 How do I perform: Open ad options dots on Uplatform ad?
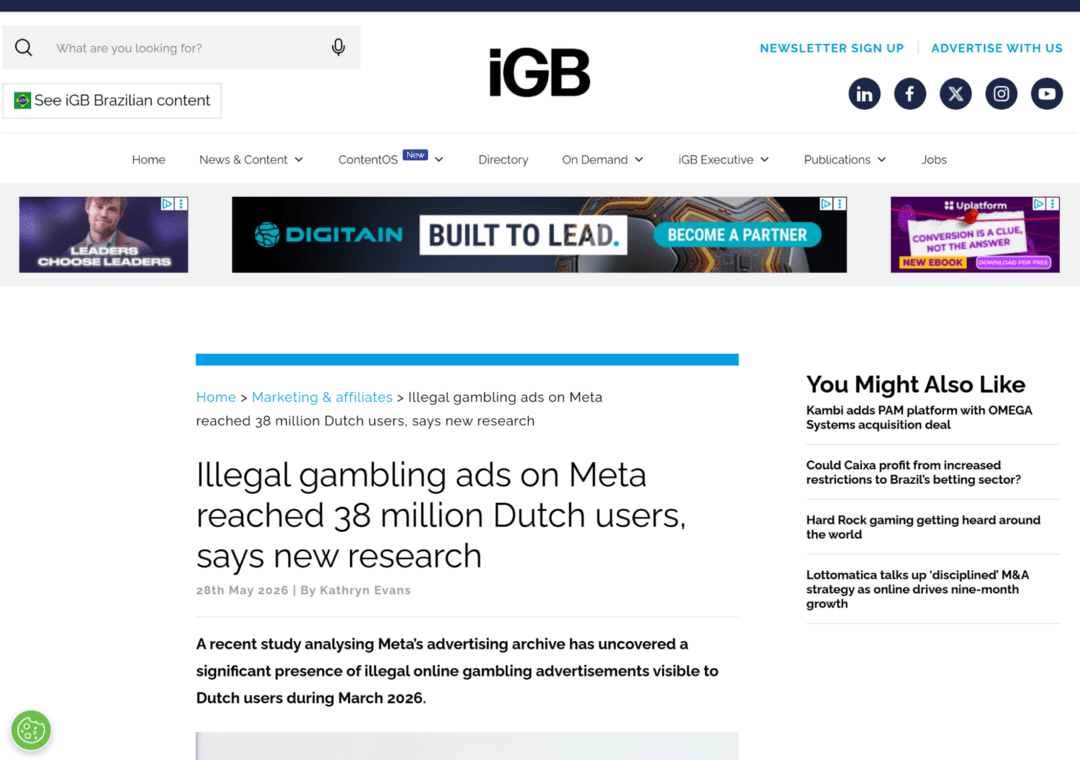click(x=1052, y=204)
